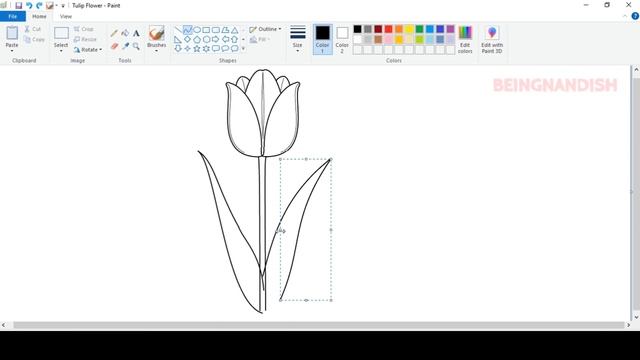The width and height of the screenshot is (640, 360).
Task: Choose the Right arrow shape
Action: pyautogui.click(x=216, y=39)
